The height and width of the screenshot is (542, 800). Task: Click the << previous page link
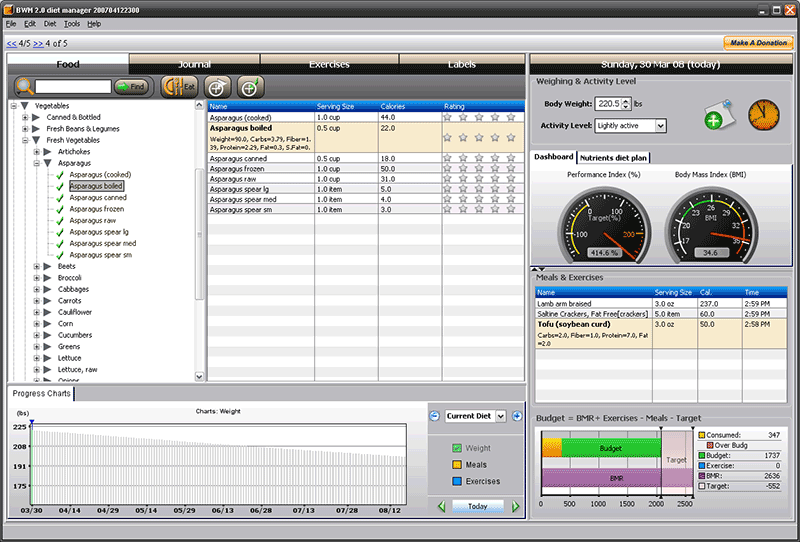[11, 44]
